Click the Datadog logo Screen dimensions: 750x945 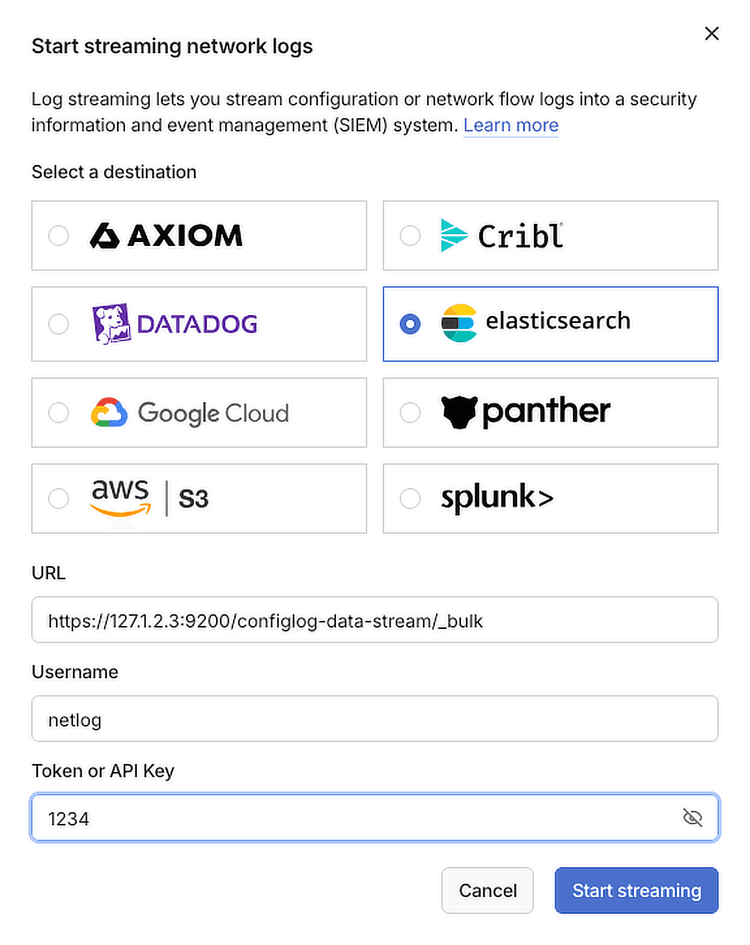[175, 324]
